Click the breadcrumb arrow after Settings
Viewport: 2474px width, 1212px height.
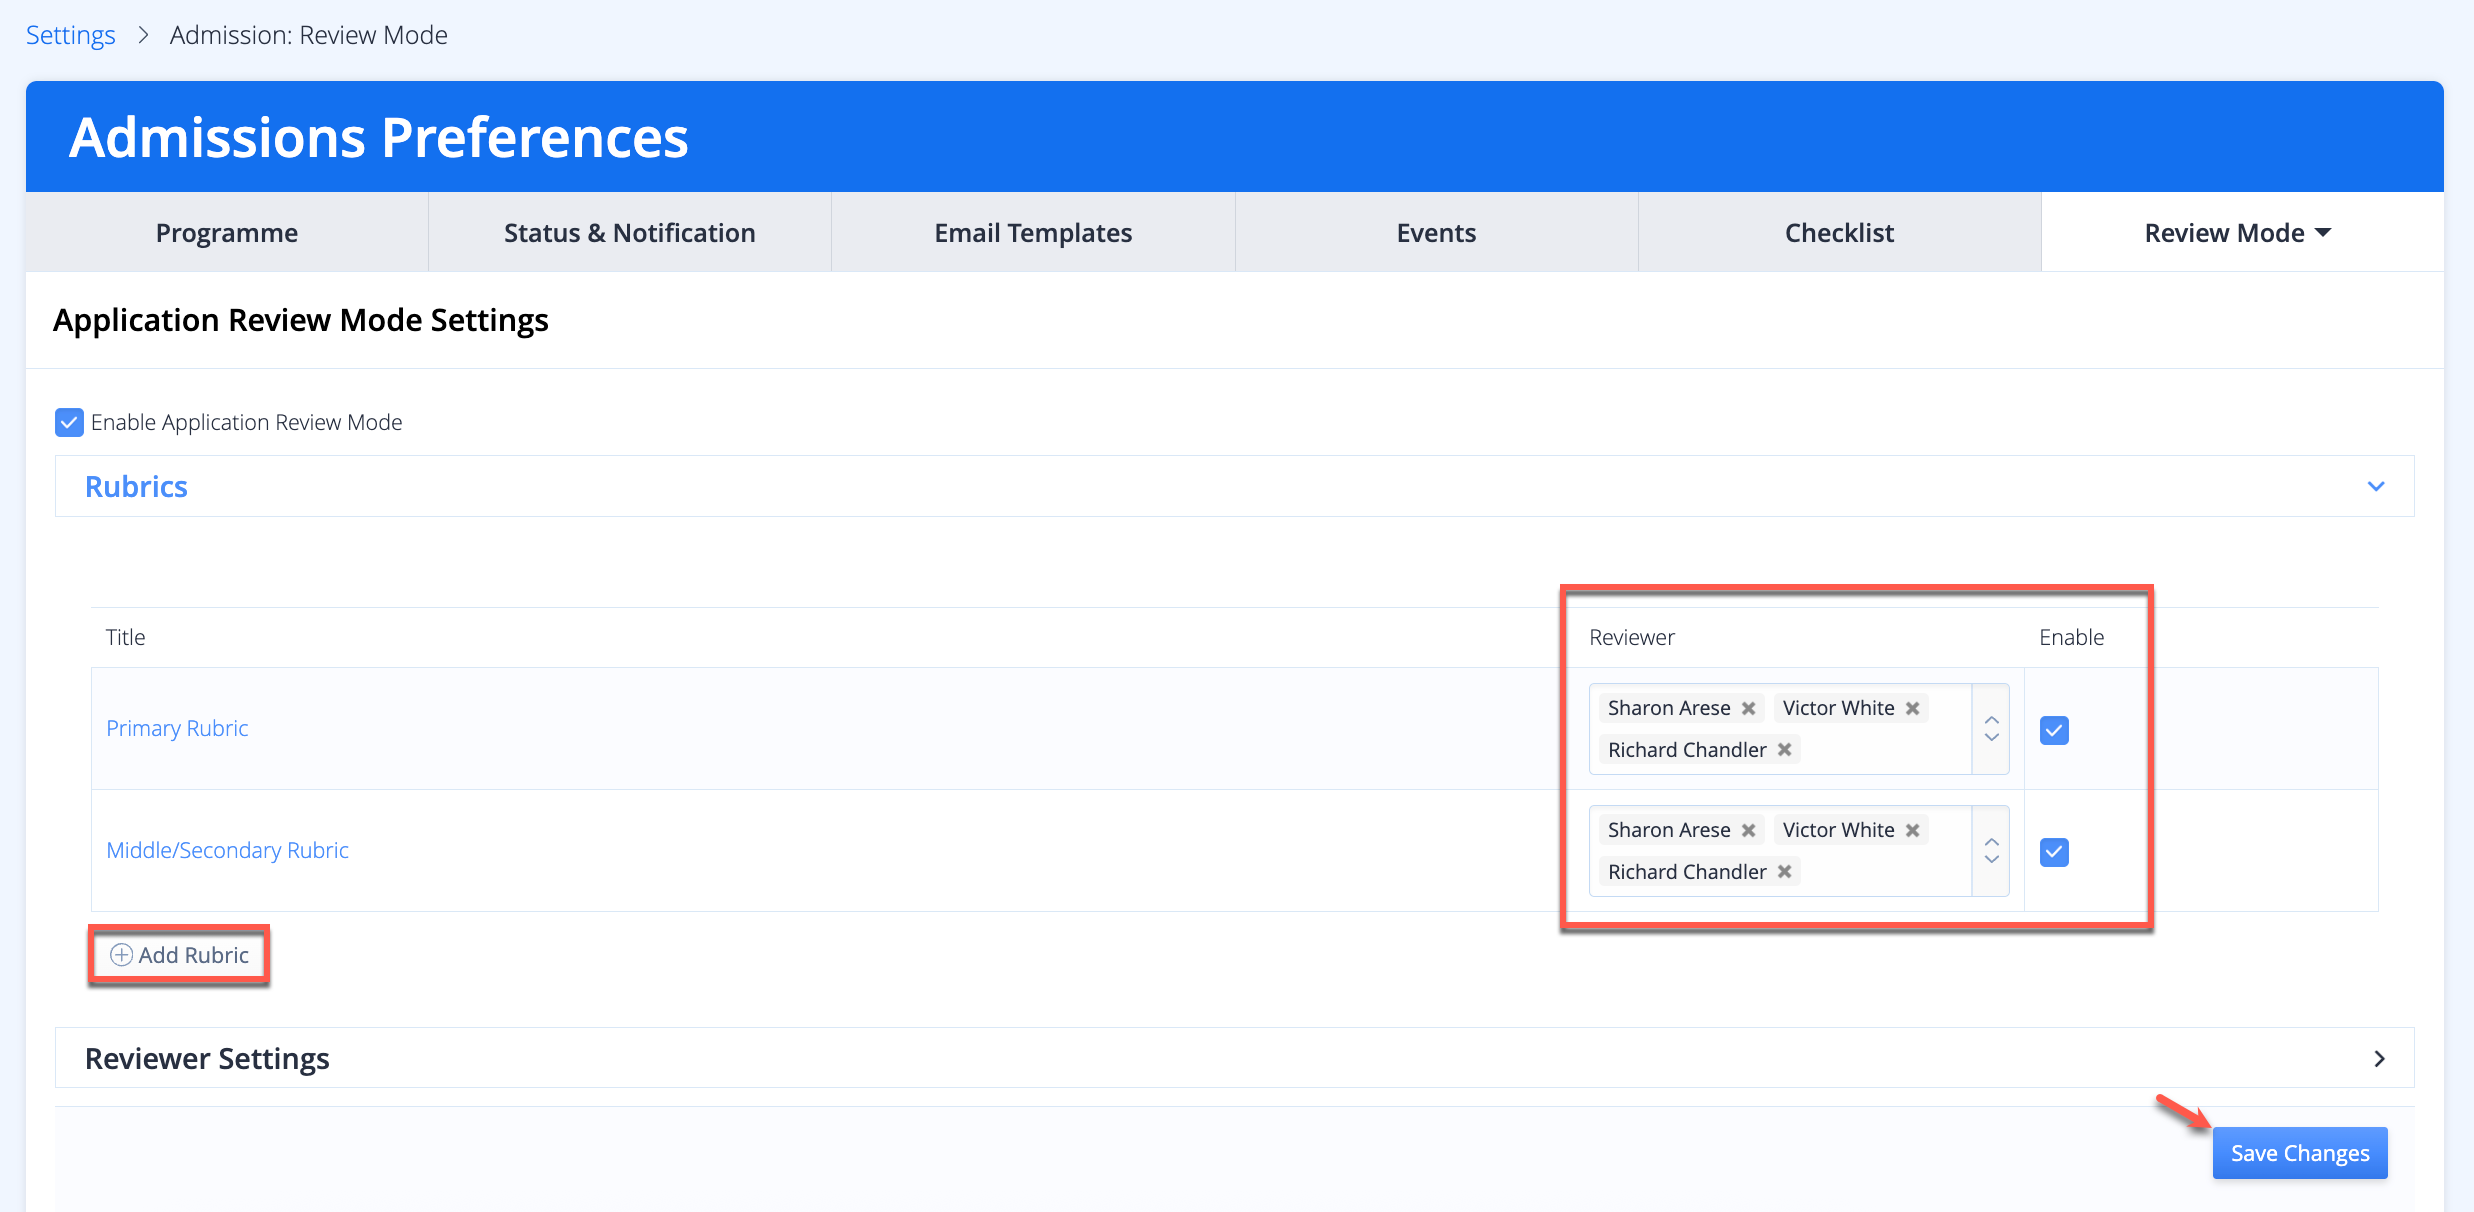point(143,35)
